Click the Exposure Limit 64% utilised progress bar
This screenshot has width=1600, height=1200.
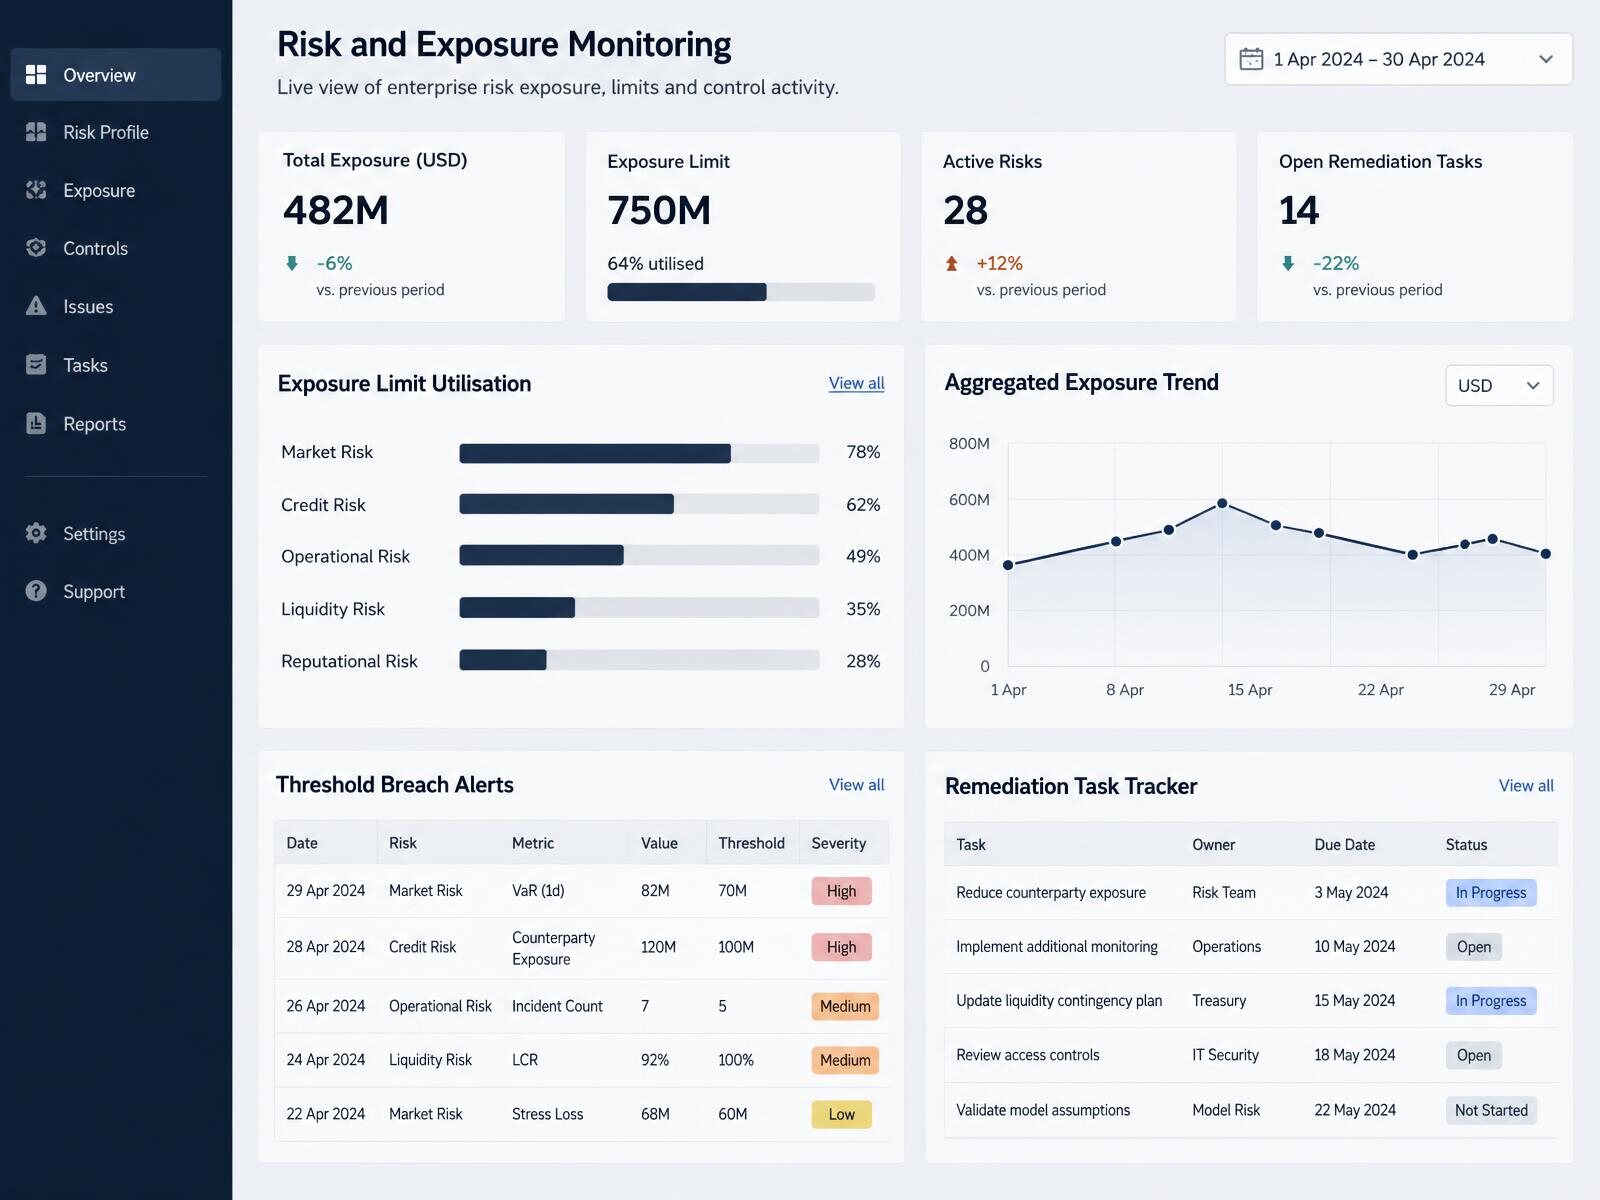(741, 292)
